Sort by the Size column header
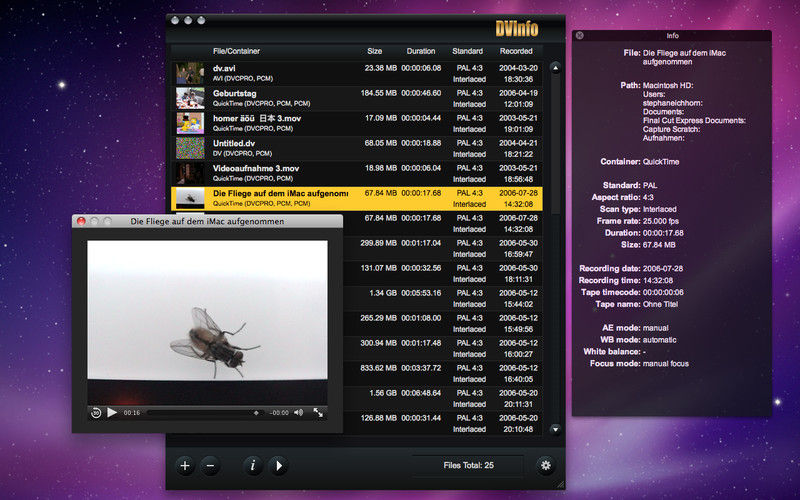This screenshot has height=500, width=800. (x=374, y=51)
